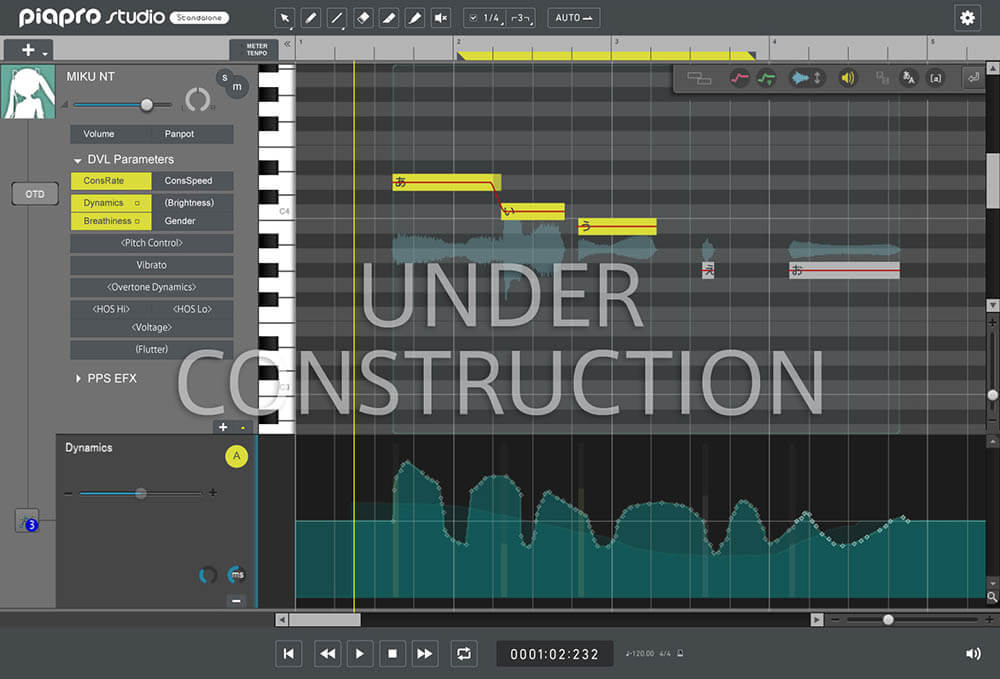Click the AUTO mode button

click(x=574, y=18)
